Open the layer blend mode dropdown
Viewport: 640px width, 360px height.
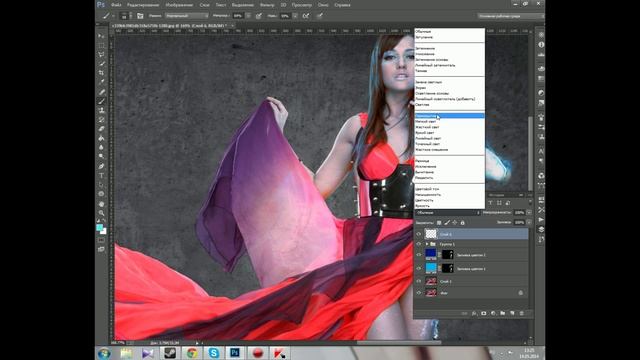(x=448, y=213)
